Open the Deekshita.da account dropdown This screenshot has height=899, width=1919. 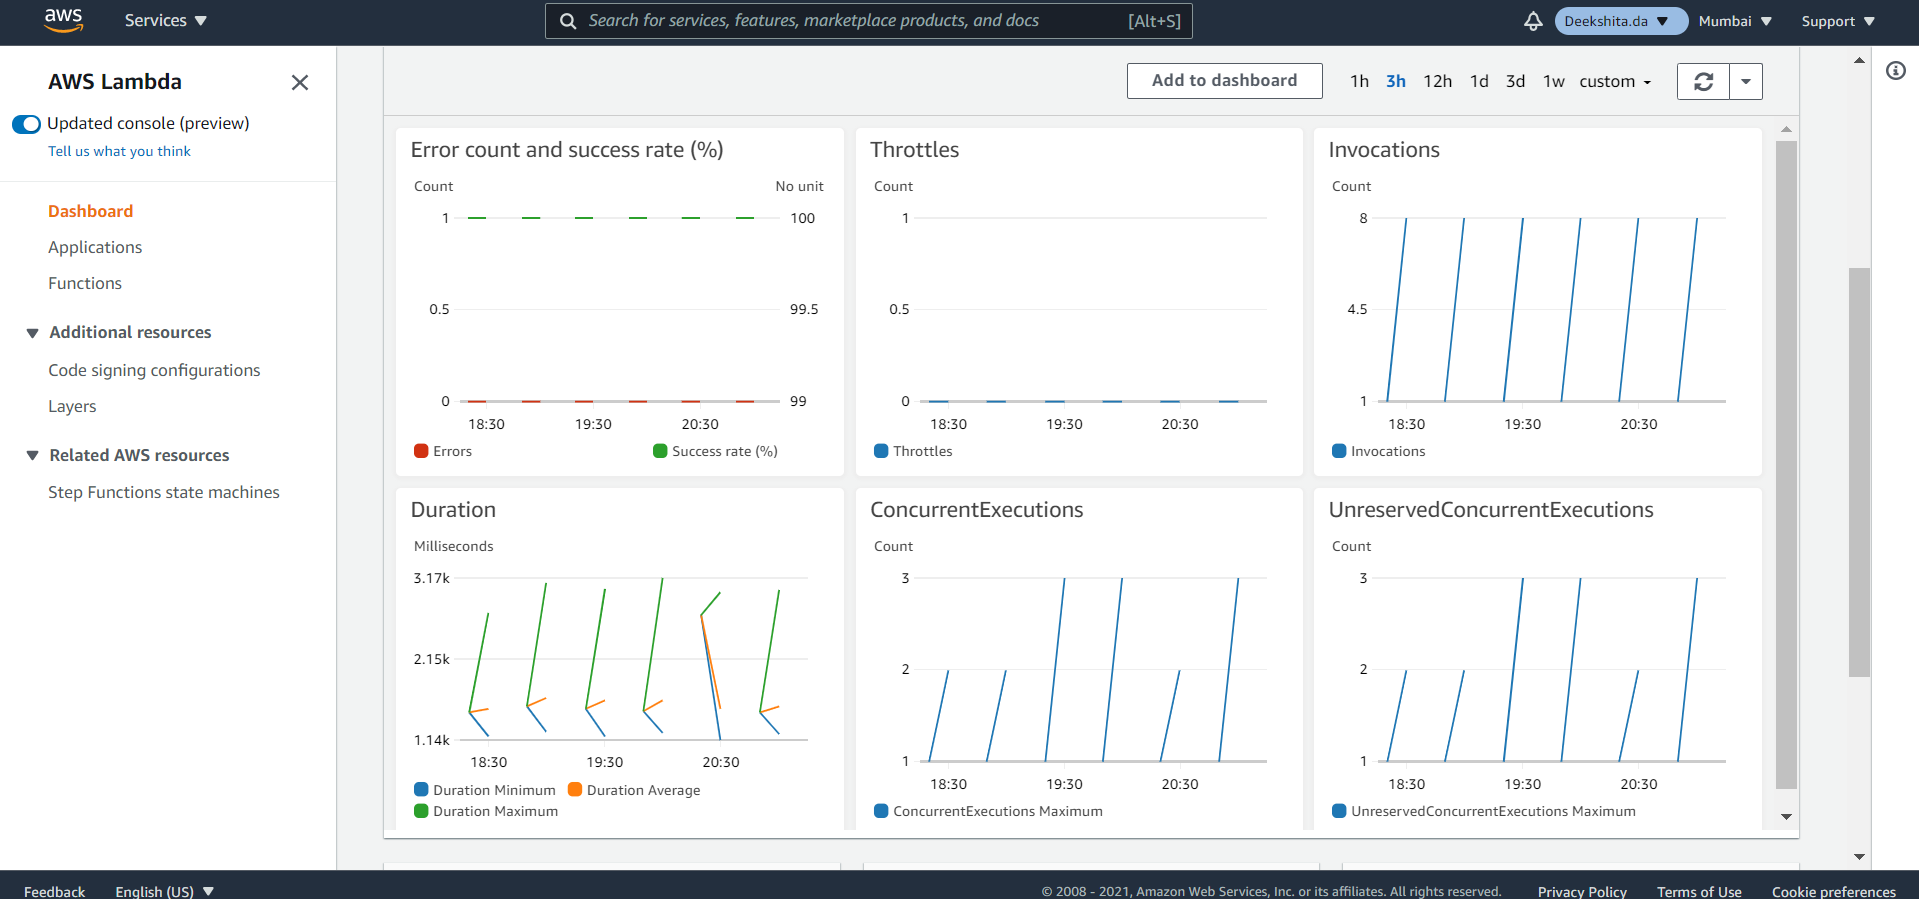tap(1620, 21)
